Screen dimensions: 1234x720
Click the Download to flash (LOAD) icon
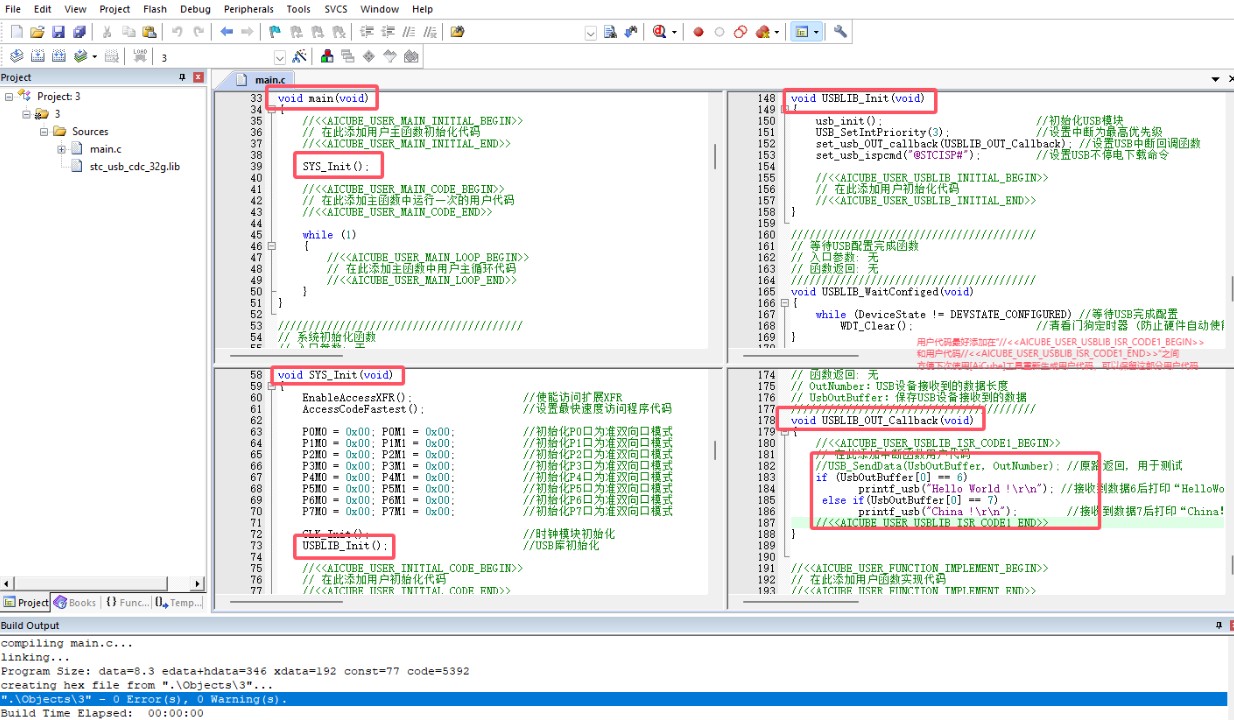(x=140, y=57)
